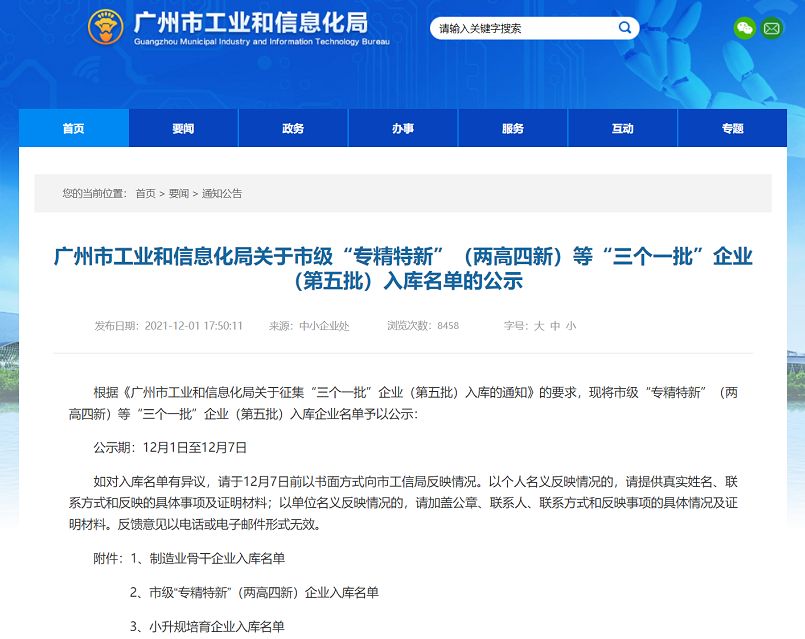Go to 通知公告 in breadcrumb
Image resolution: width=805 pixels, height=639 pixels.
click(222, 193)
